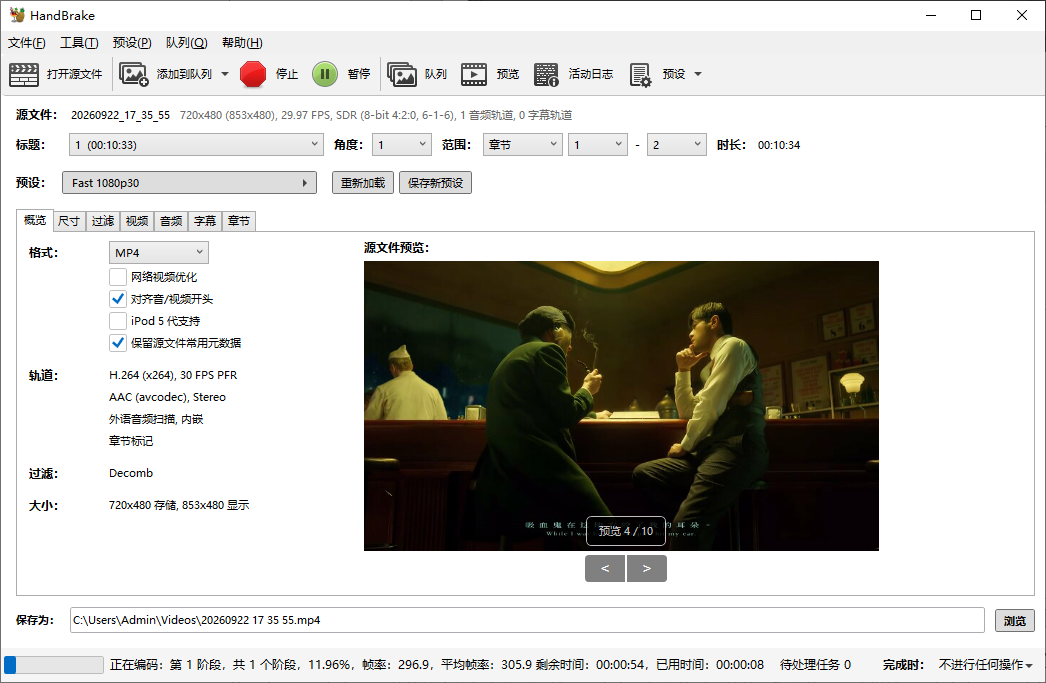Click the 待处理任务 0 status text
1046x683 pixels.
[815, 665]
